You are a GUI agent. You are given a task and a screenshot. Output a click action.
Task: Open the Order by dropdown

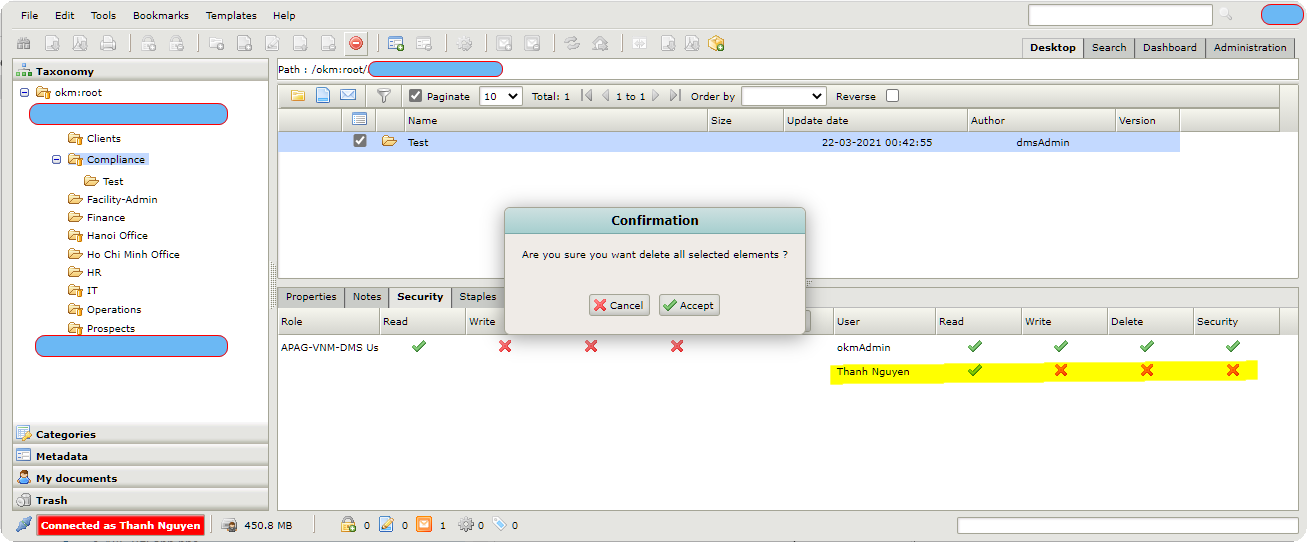coord(783,96)
